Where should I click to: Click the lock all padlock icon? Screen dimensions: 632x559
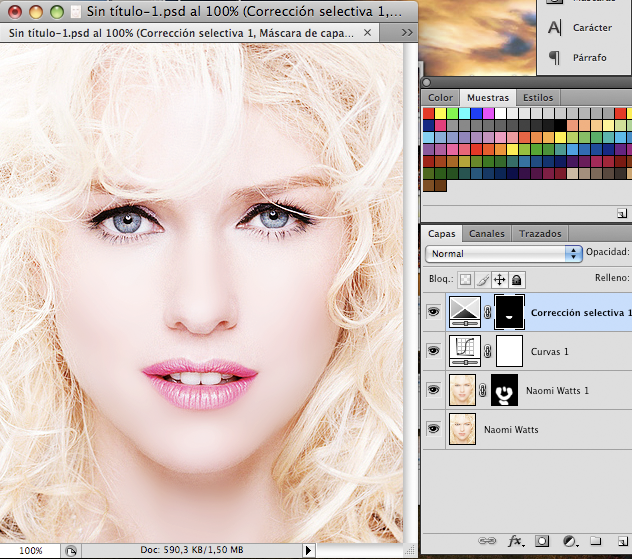(518, 280)
